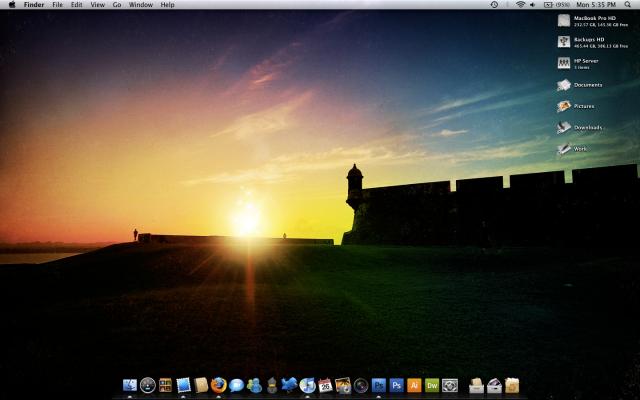
Task: Select the Downloads folder on desktop
Action: (564, 128)
